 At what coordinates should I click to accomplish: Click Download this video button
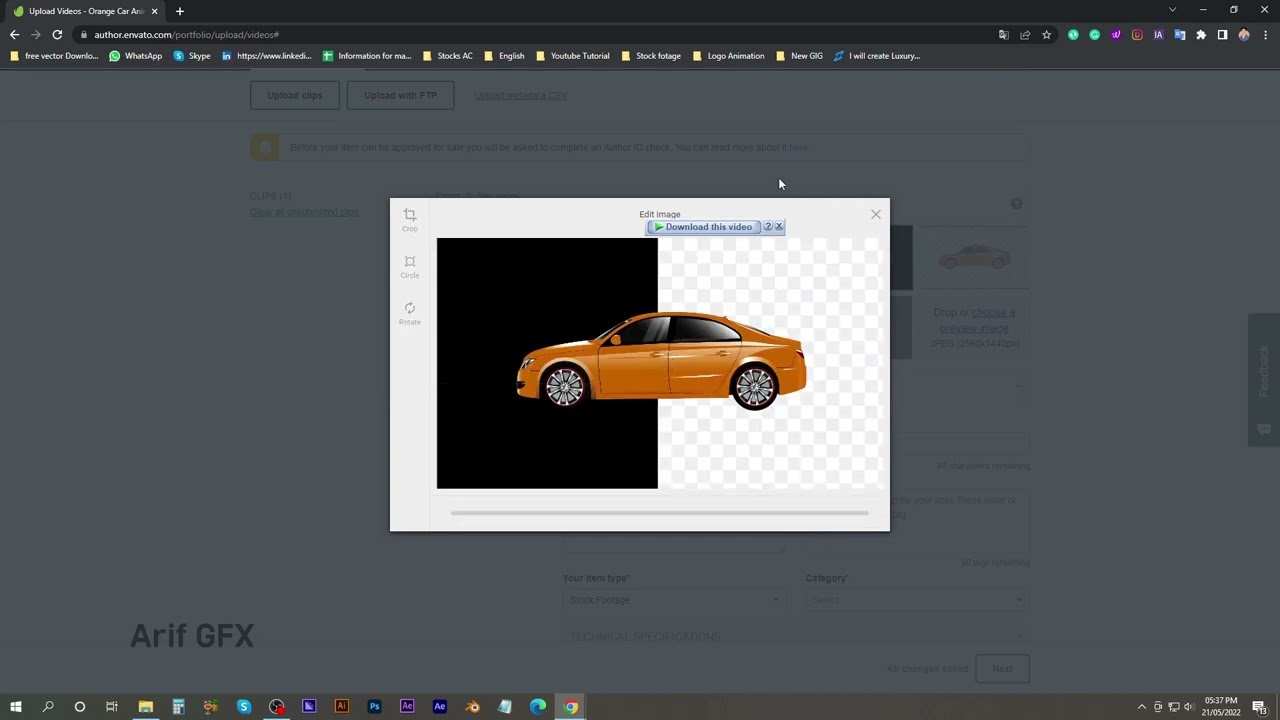click(703, 227)
